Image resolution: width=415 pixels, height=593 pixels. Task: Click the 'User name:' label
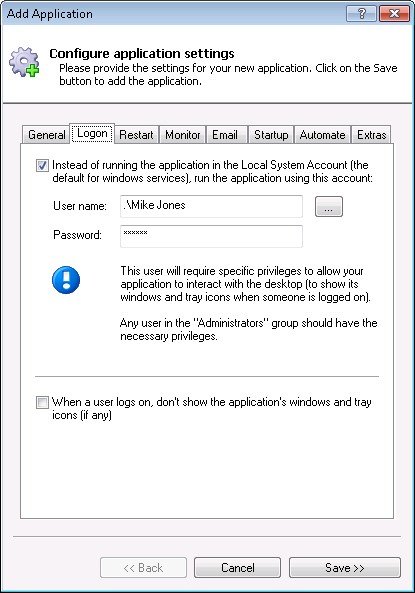[x=80, y=206]
